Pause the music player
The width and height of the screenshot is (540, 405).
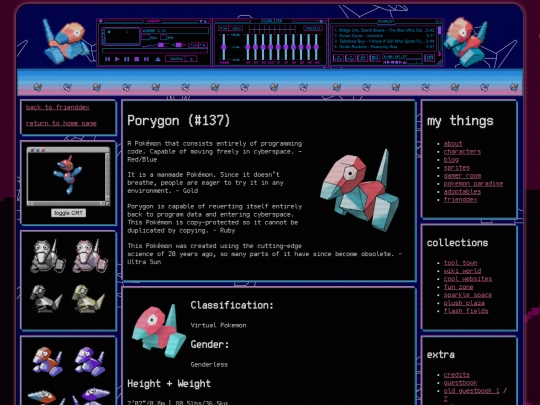(x=127, y=59)
